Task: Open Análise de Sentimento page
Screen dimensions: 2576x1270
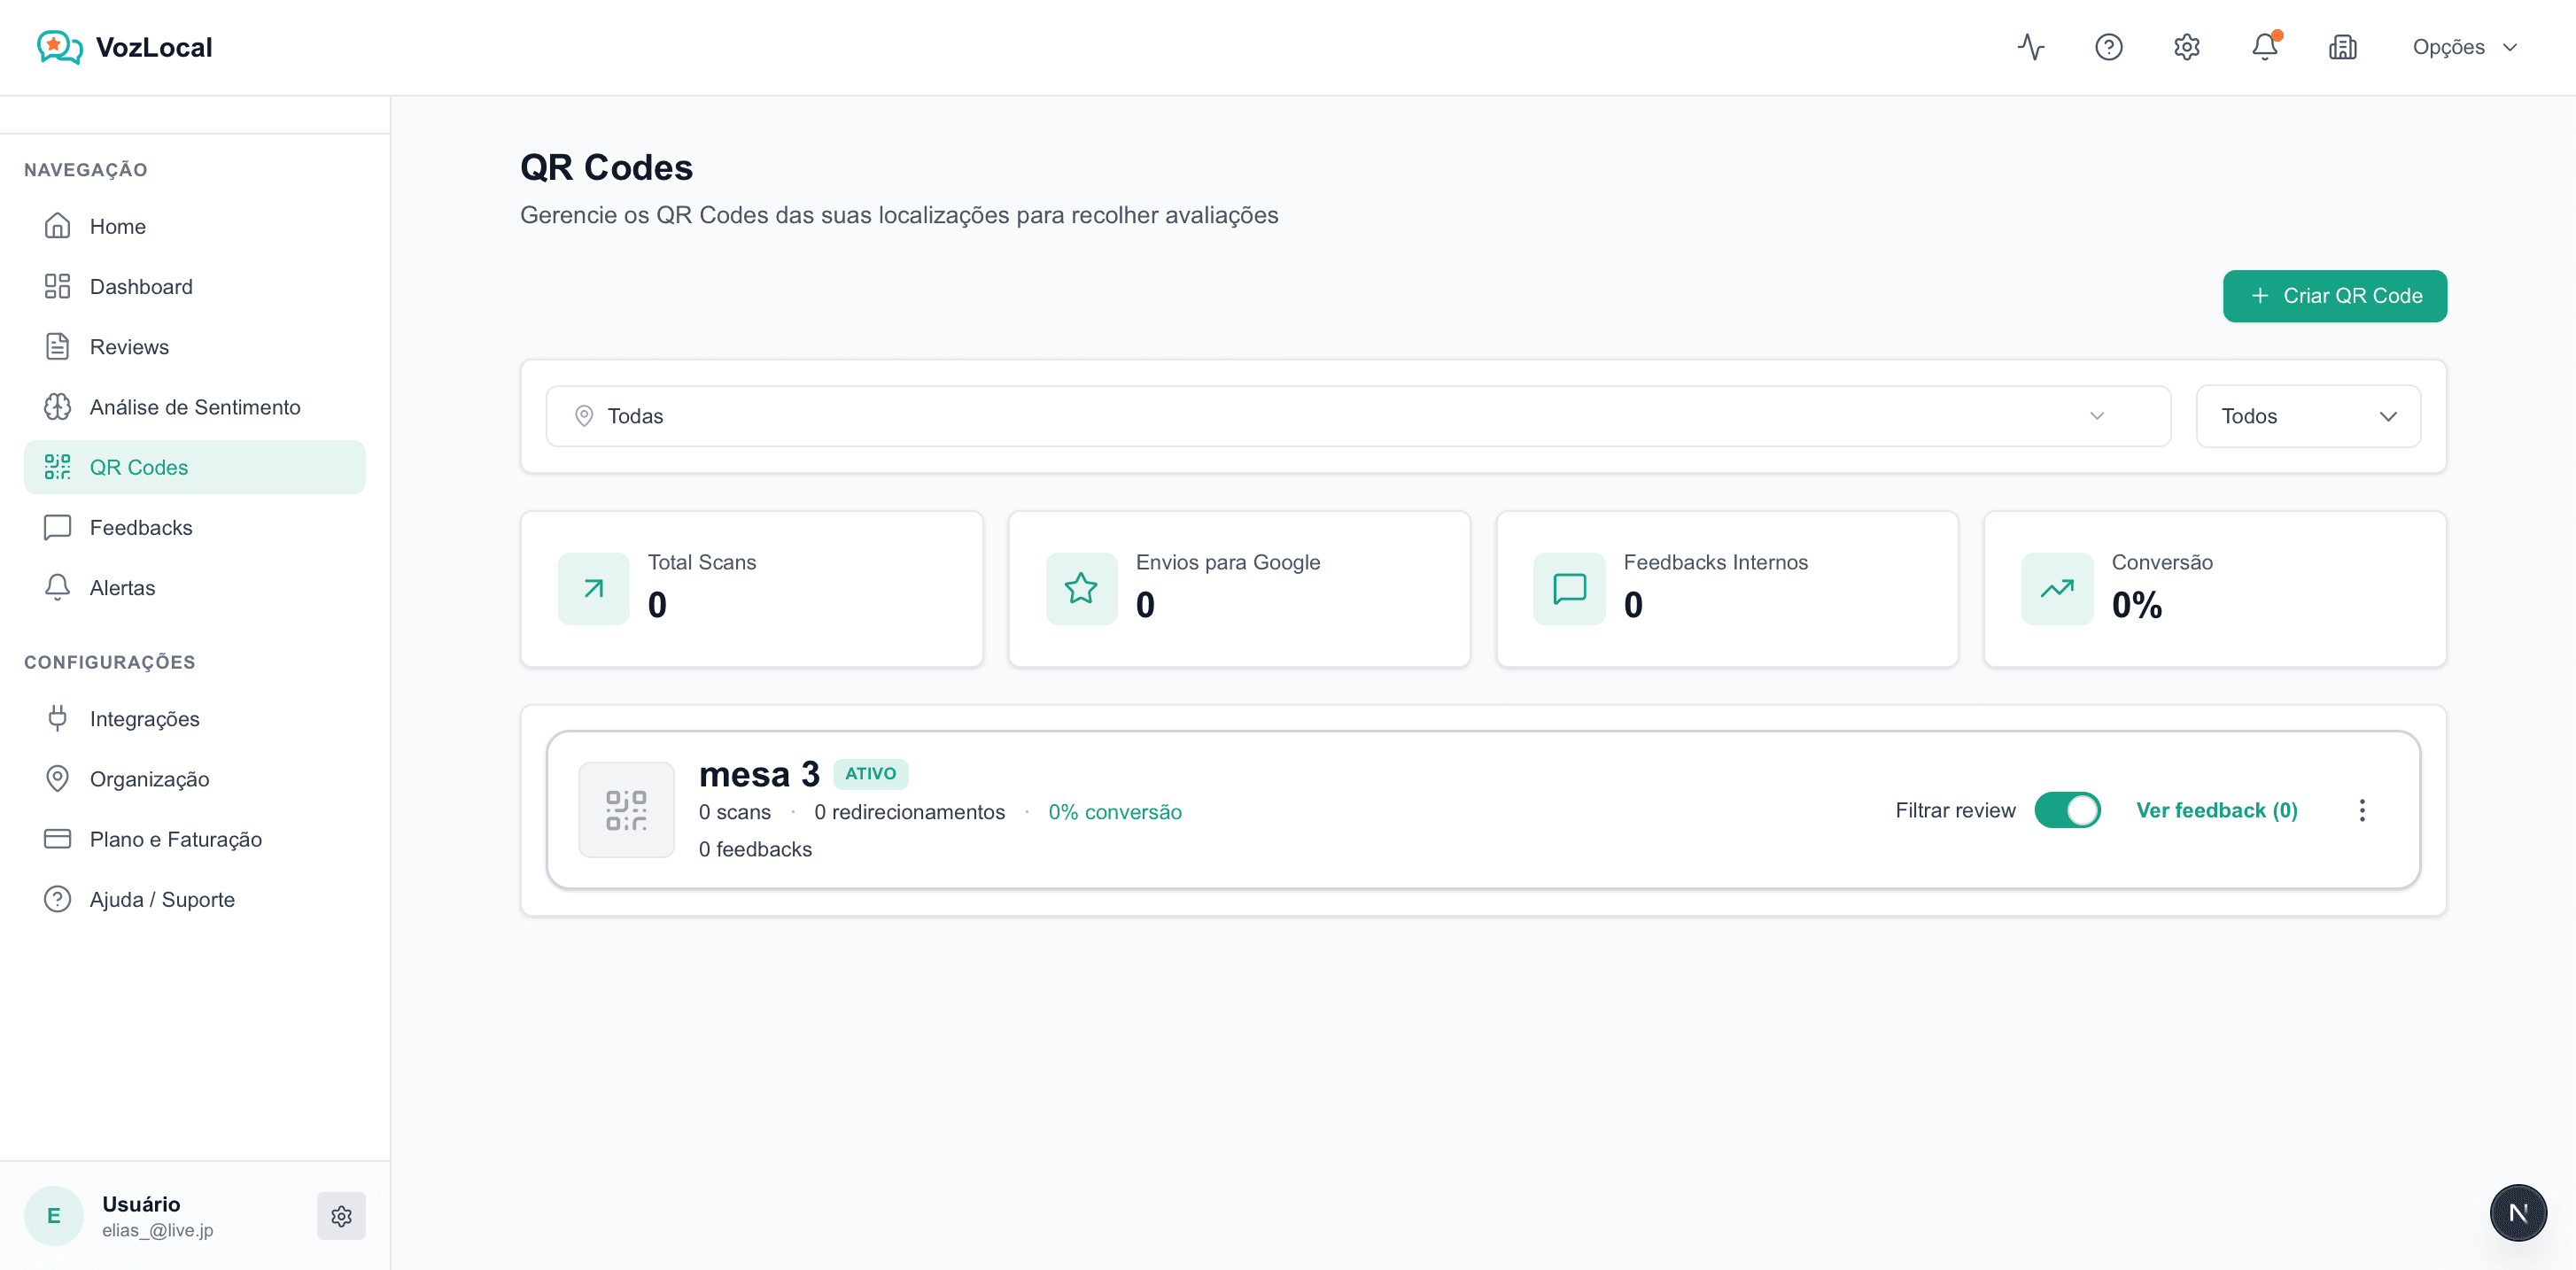Action: (x=194, y=407)
